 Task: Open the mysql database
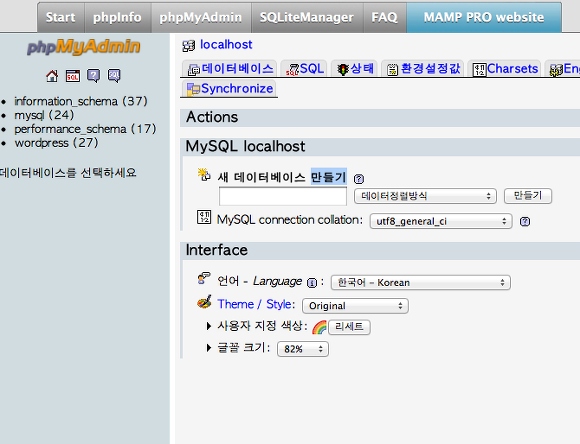[44, 115]
